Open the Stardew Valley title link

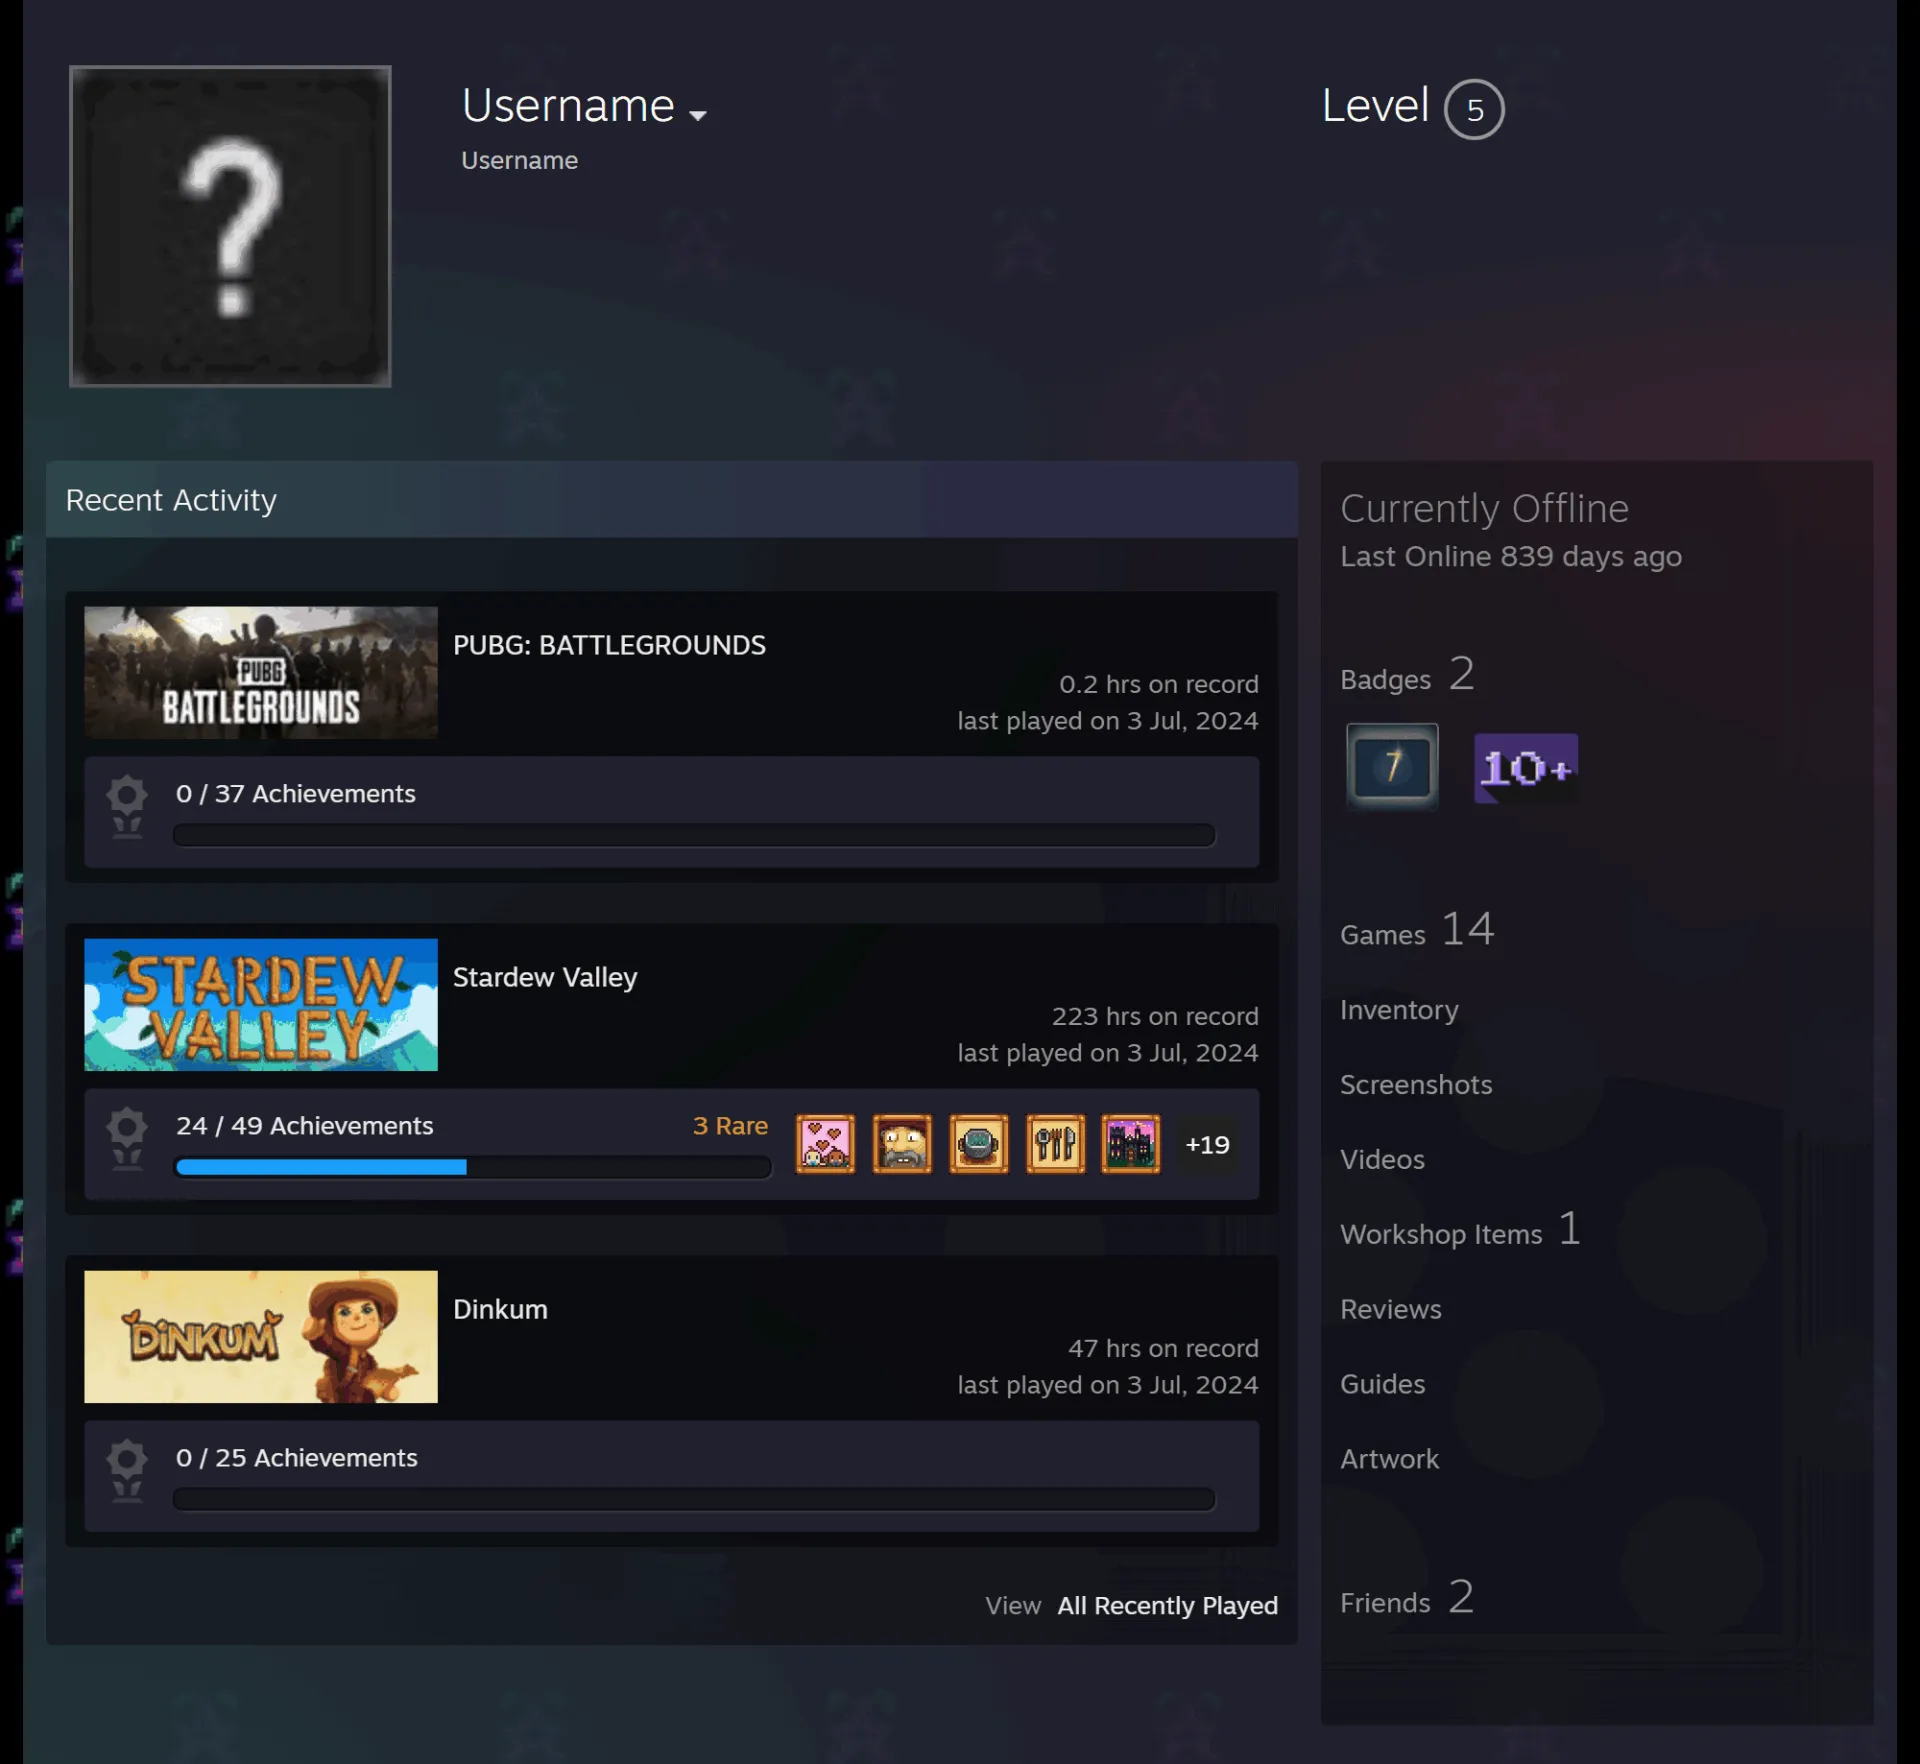[x=545, y=977]
